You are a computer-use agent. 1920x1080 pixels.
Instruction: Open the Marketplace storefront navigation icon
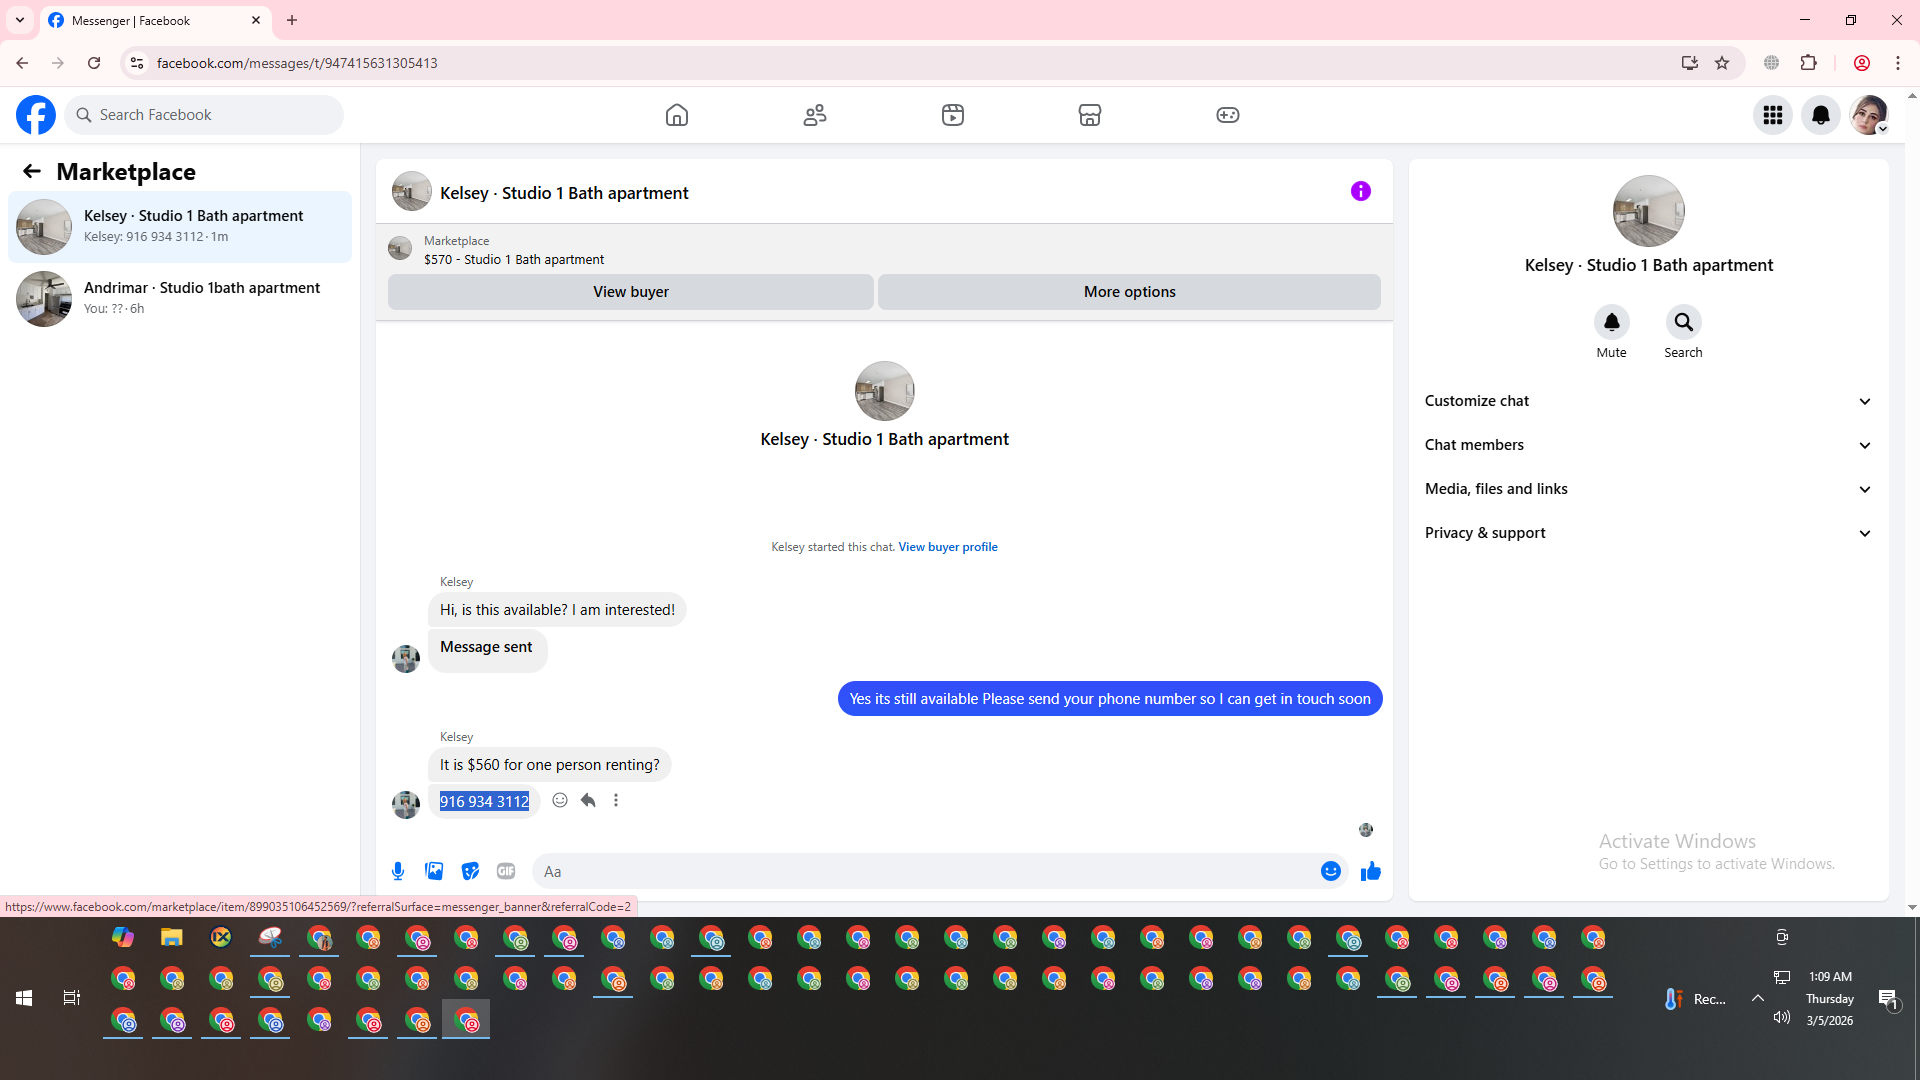(1090, 115)
